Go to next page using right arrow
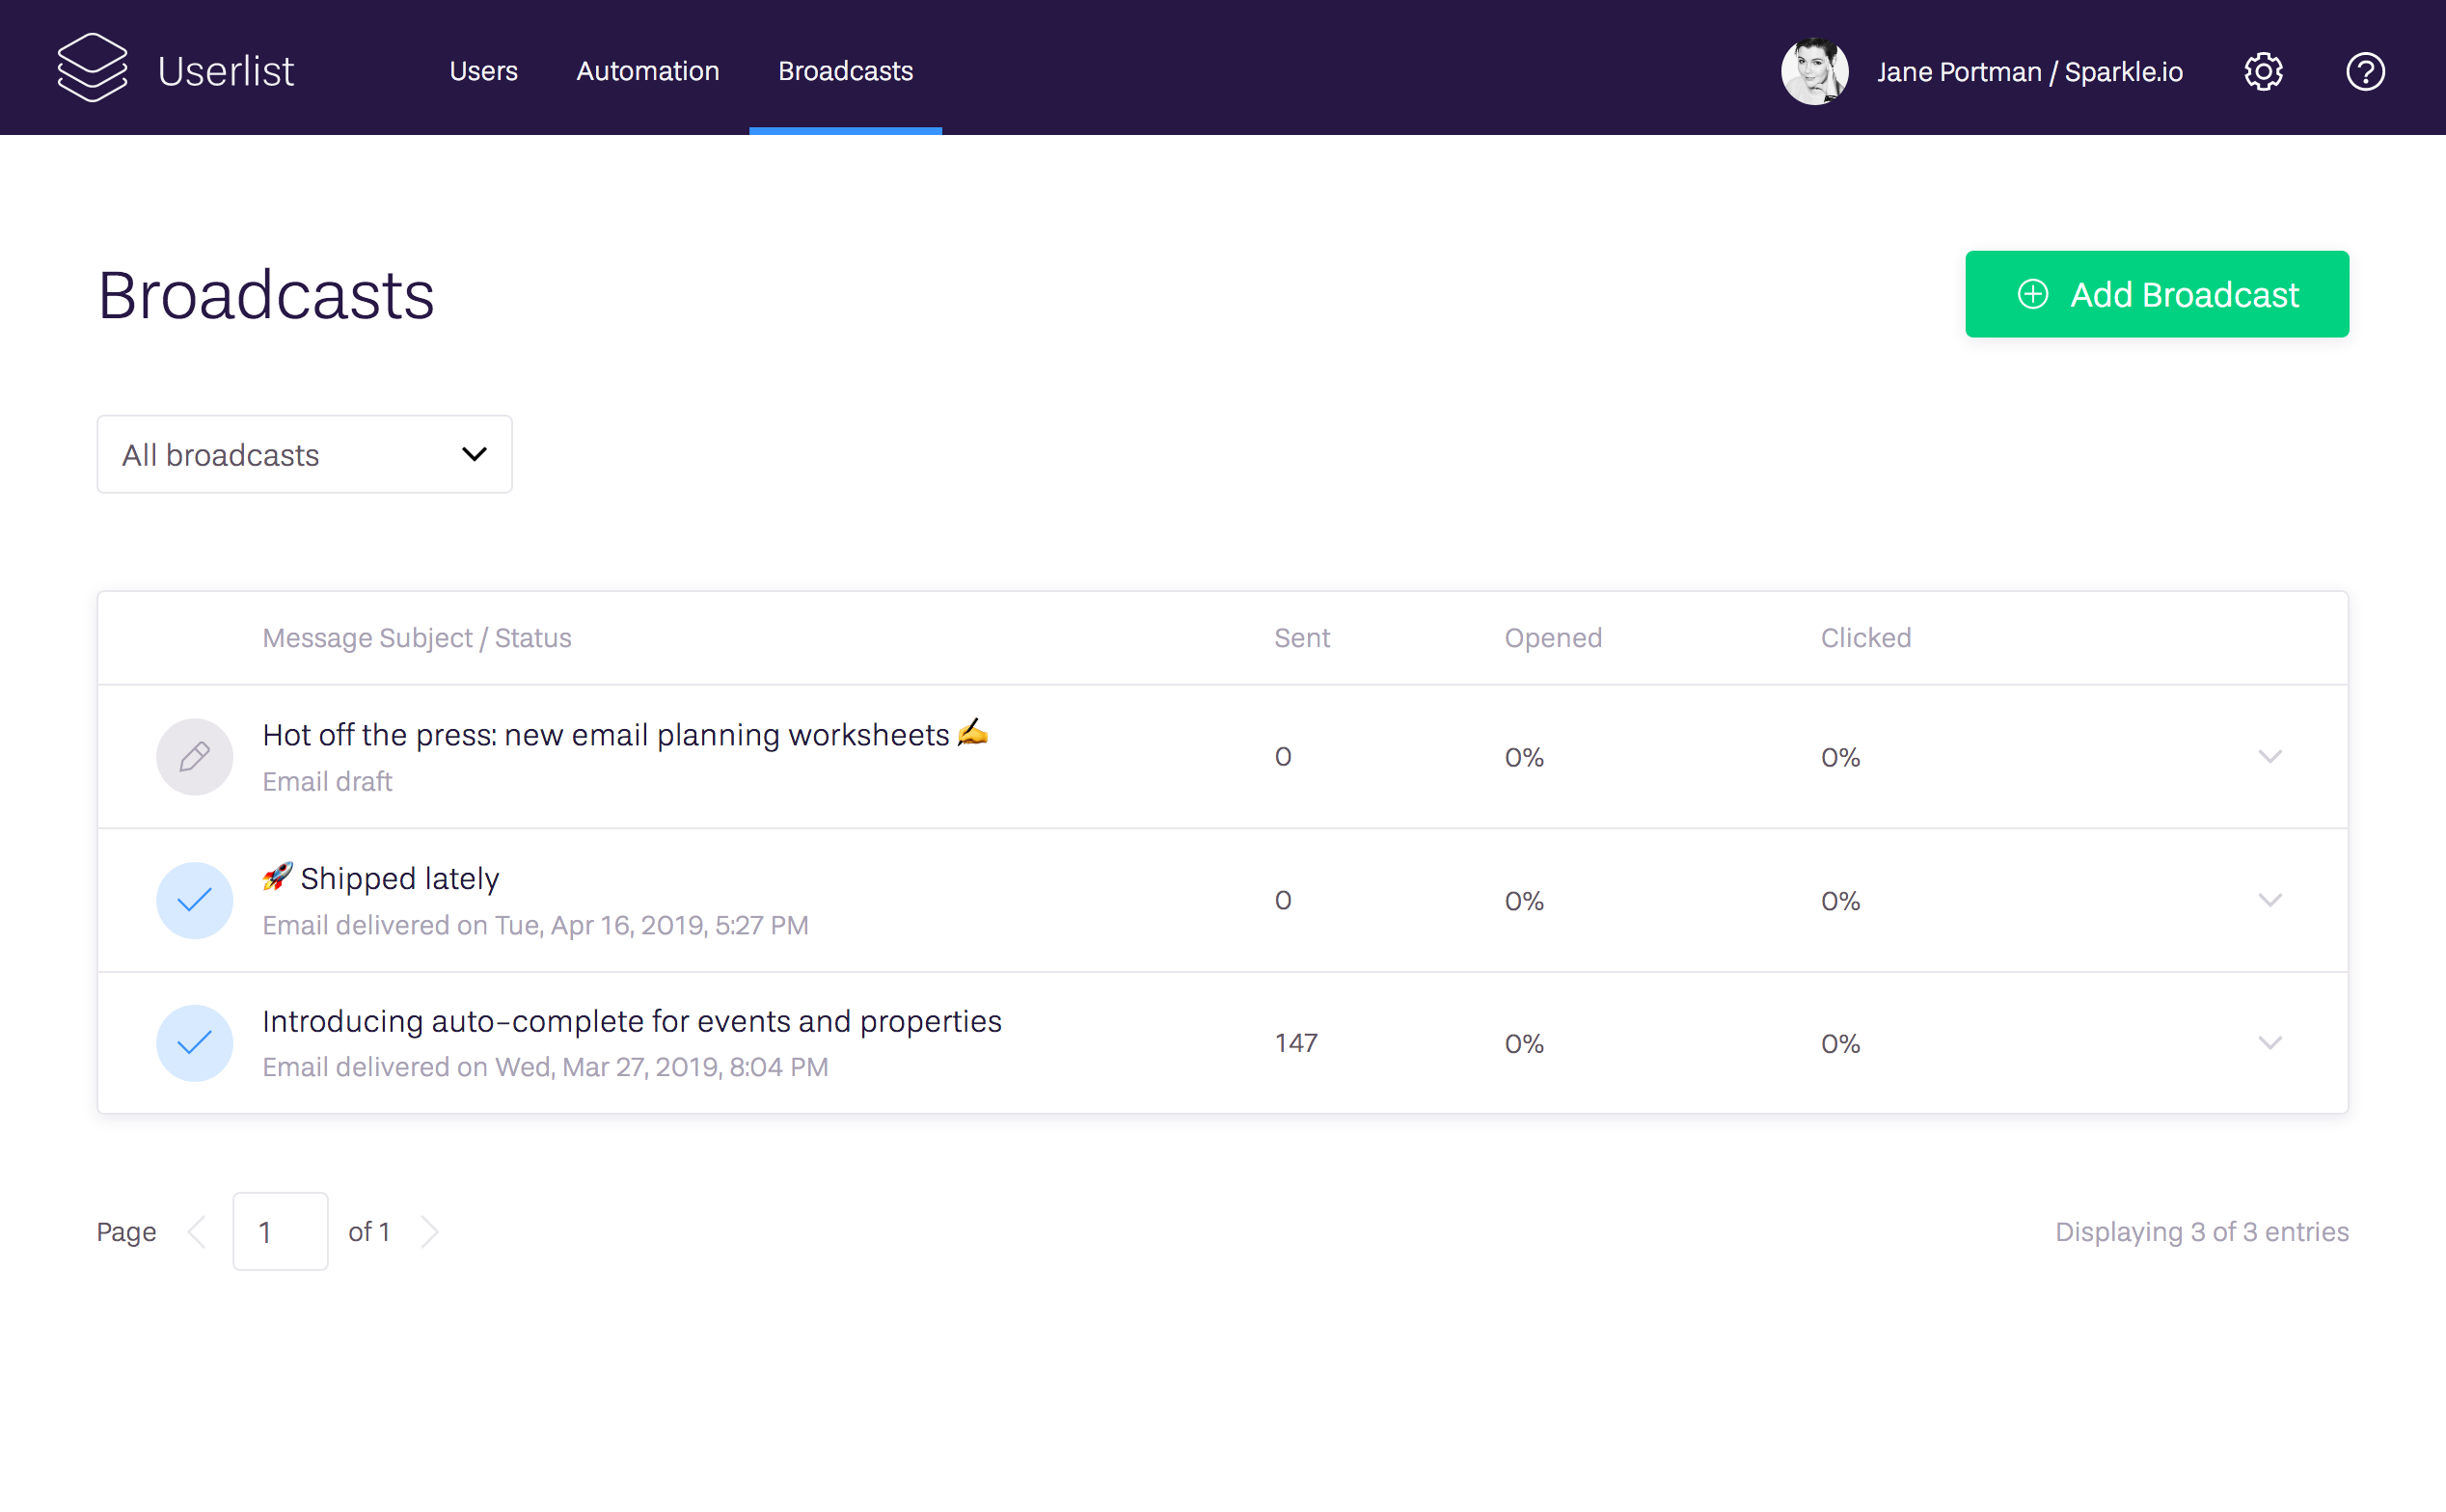 (x=430, y=1232)
